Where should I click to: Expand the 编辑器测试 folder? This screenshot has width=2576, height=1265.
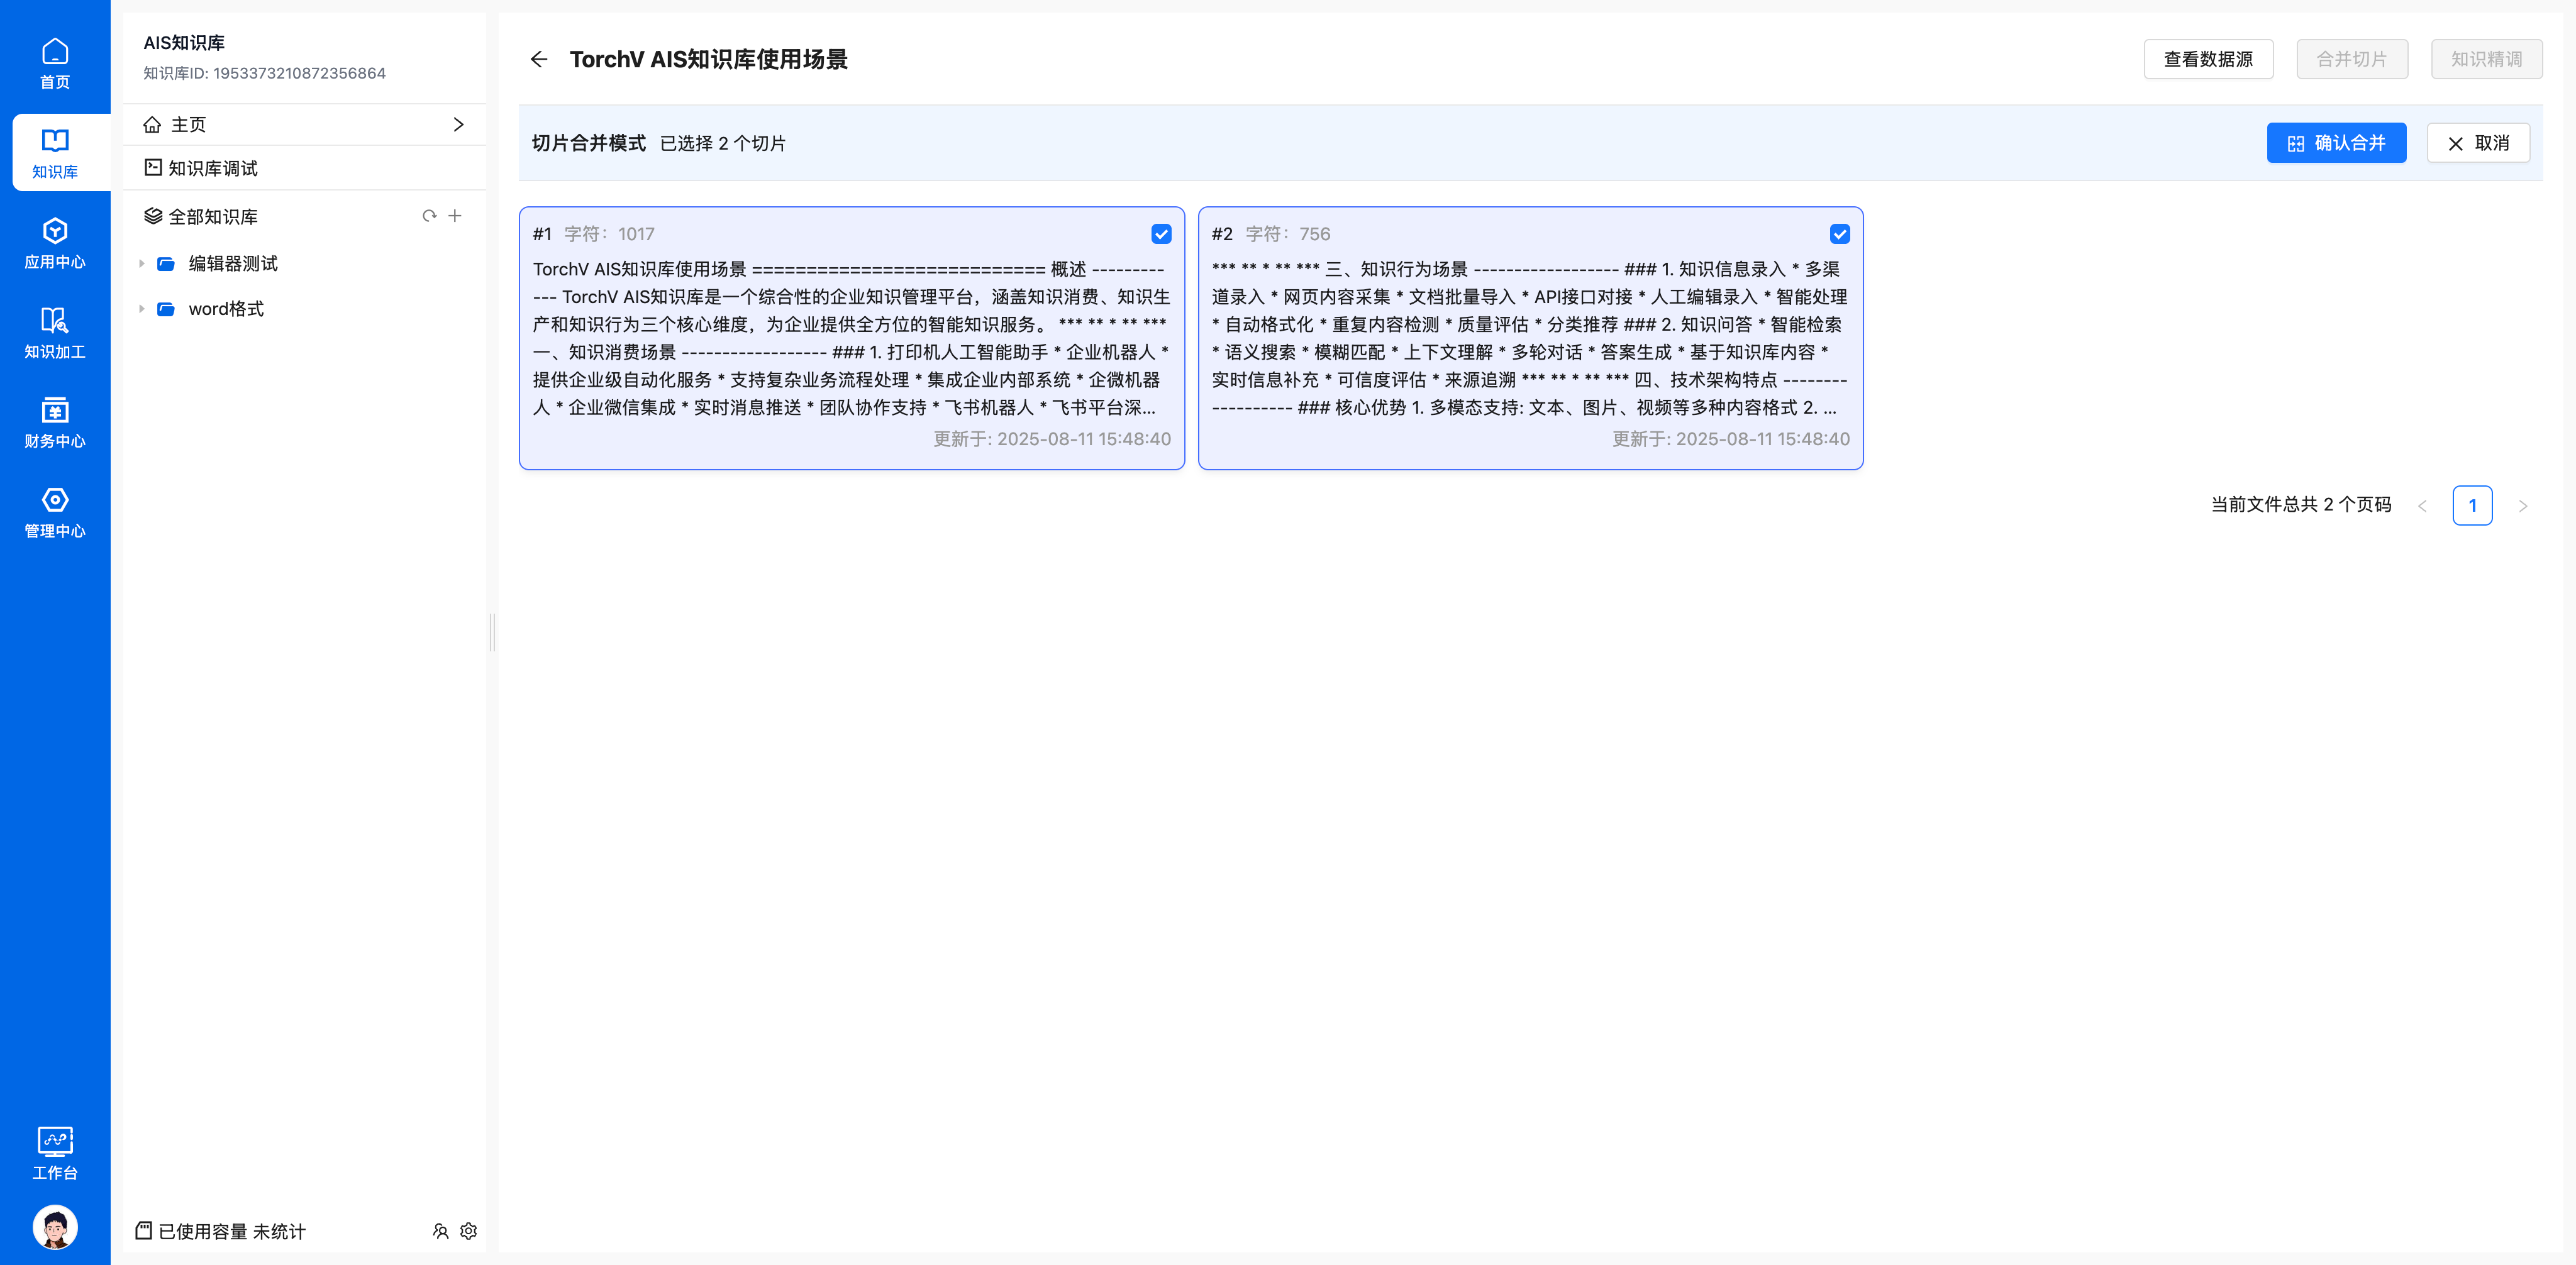click(141, 264)
